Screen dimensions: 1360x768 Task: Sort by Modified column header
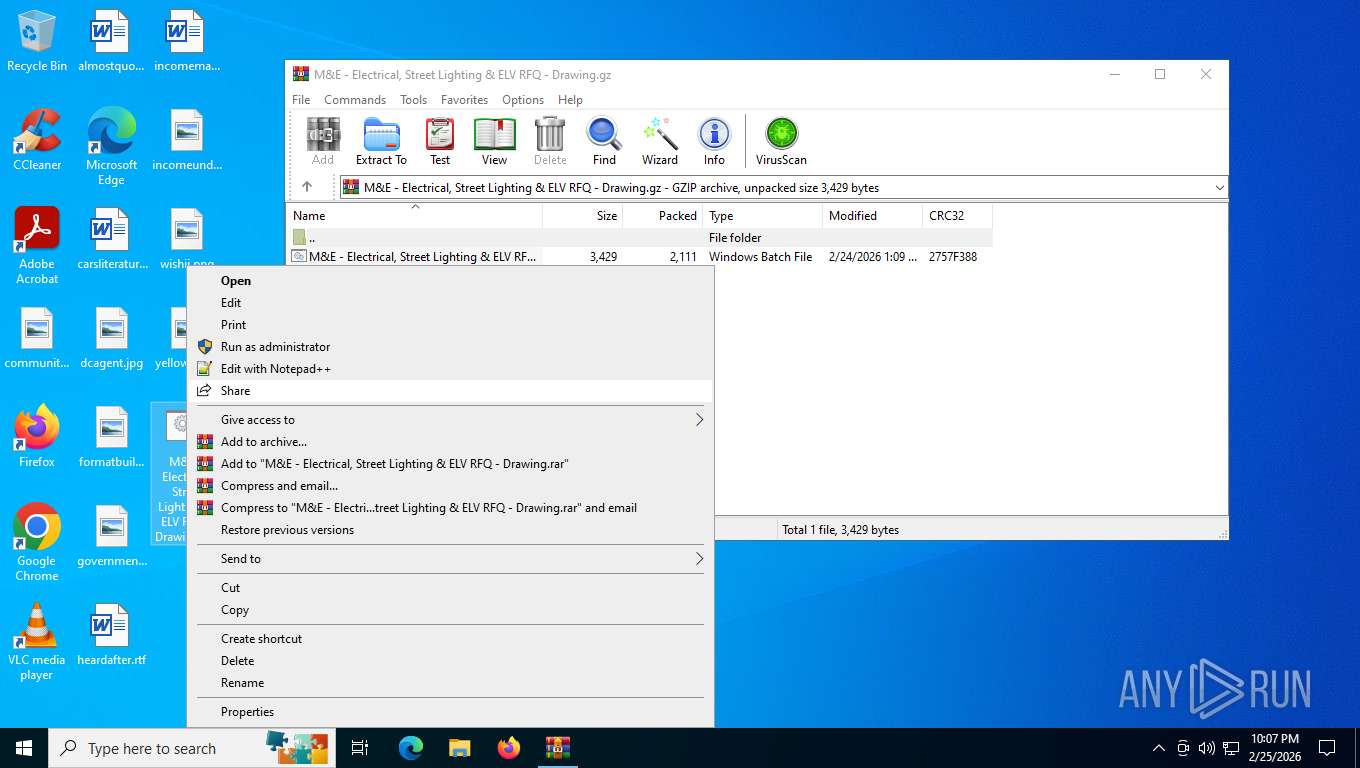(x=872, y=216)
